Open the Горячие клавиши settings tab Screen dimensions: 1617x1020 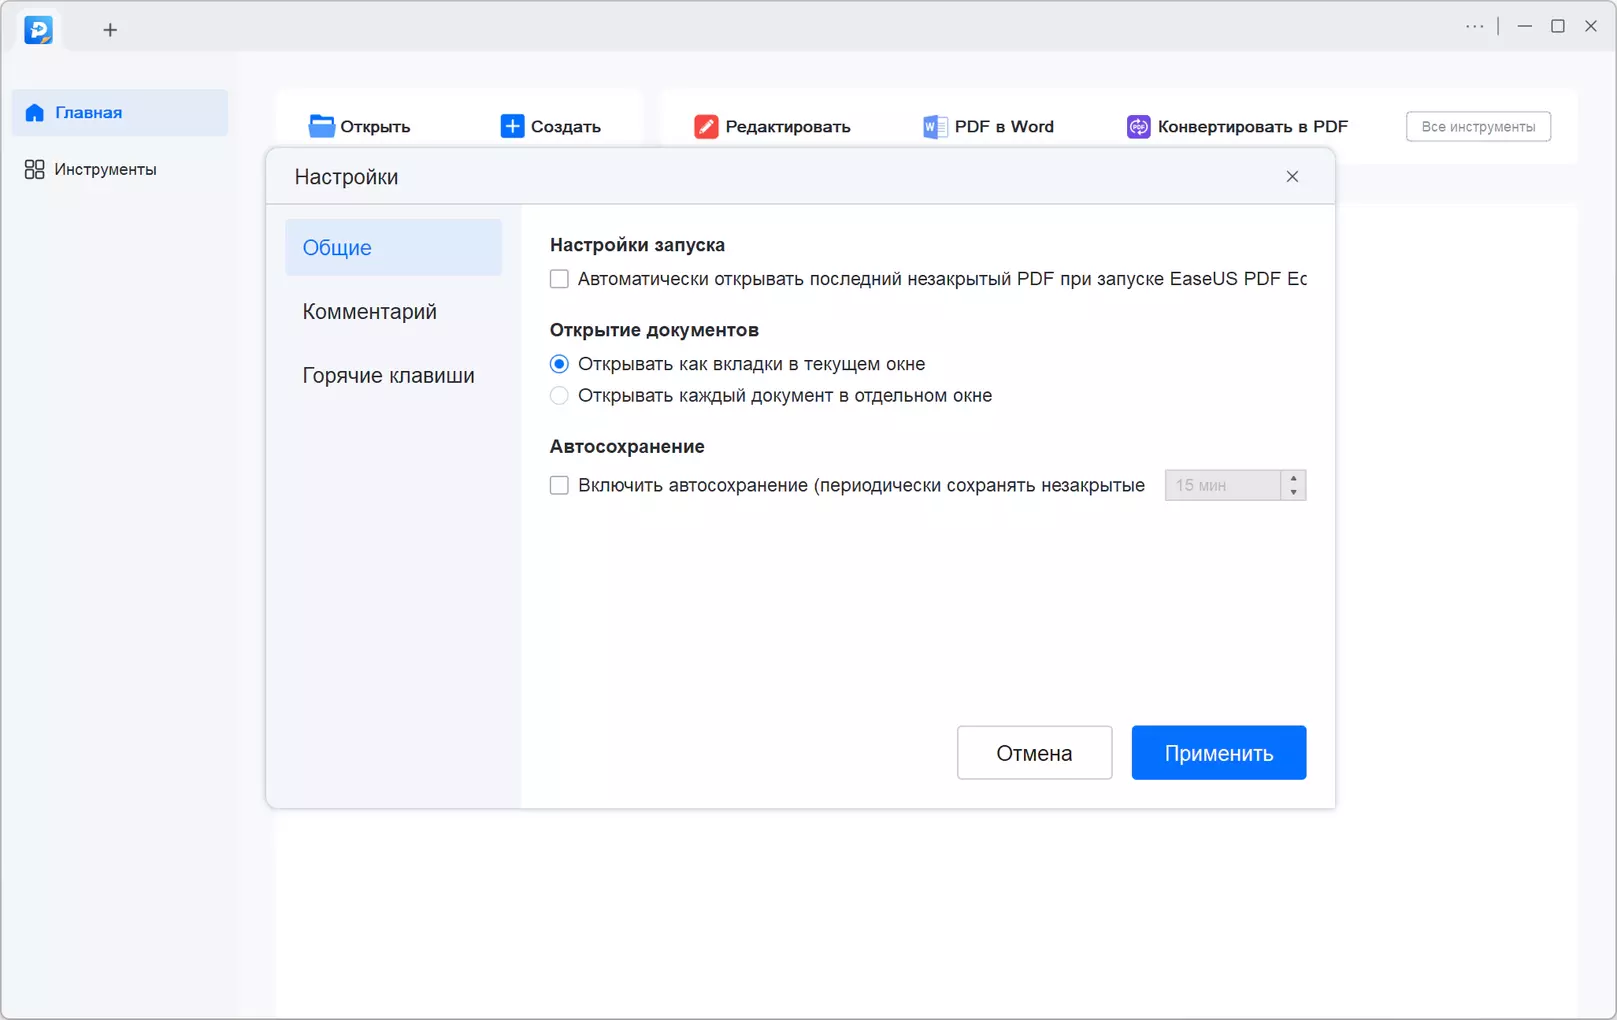[x=394, y=375]
